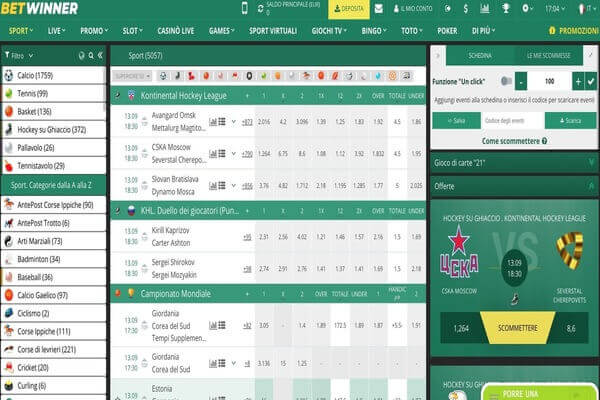Increase stake with the plus button
Viewport: 600px width, 400px height.
pos(578,81)
